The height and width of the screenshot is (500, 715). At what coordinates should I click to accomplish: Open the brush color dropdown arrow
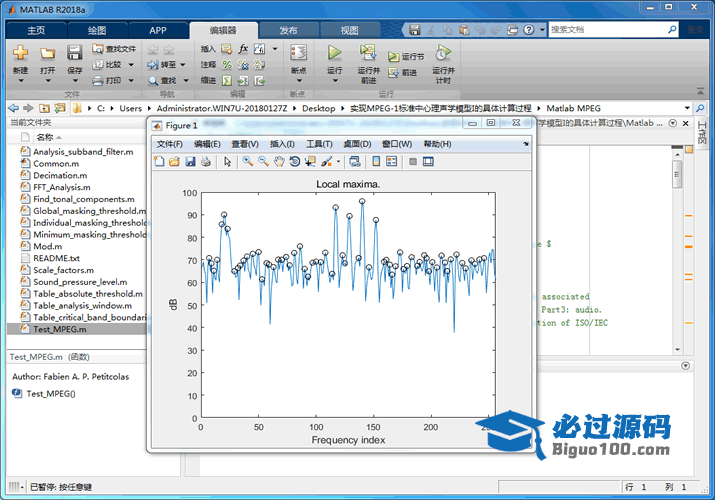(x=338, y=161)
